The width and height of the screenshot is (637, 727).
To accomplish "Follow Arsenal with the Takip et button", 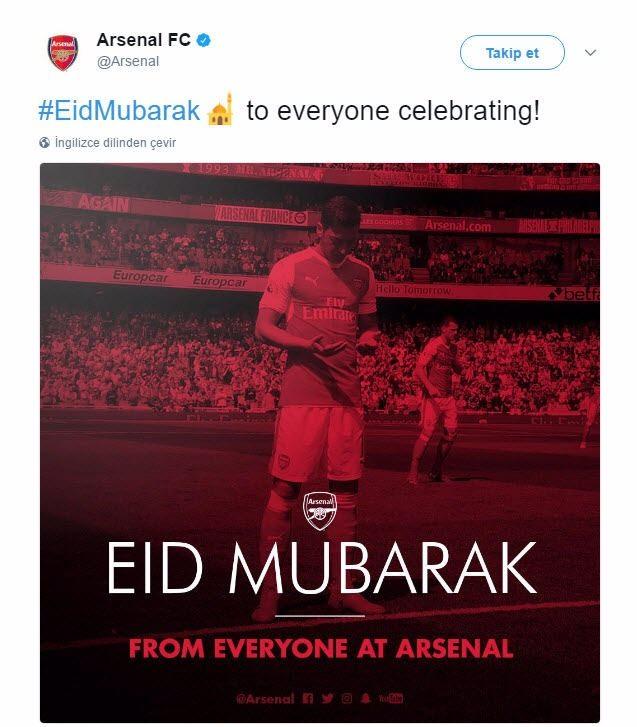I will tap(512, 53).
